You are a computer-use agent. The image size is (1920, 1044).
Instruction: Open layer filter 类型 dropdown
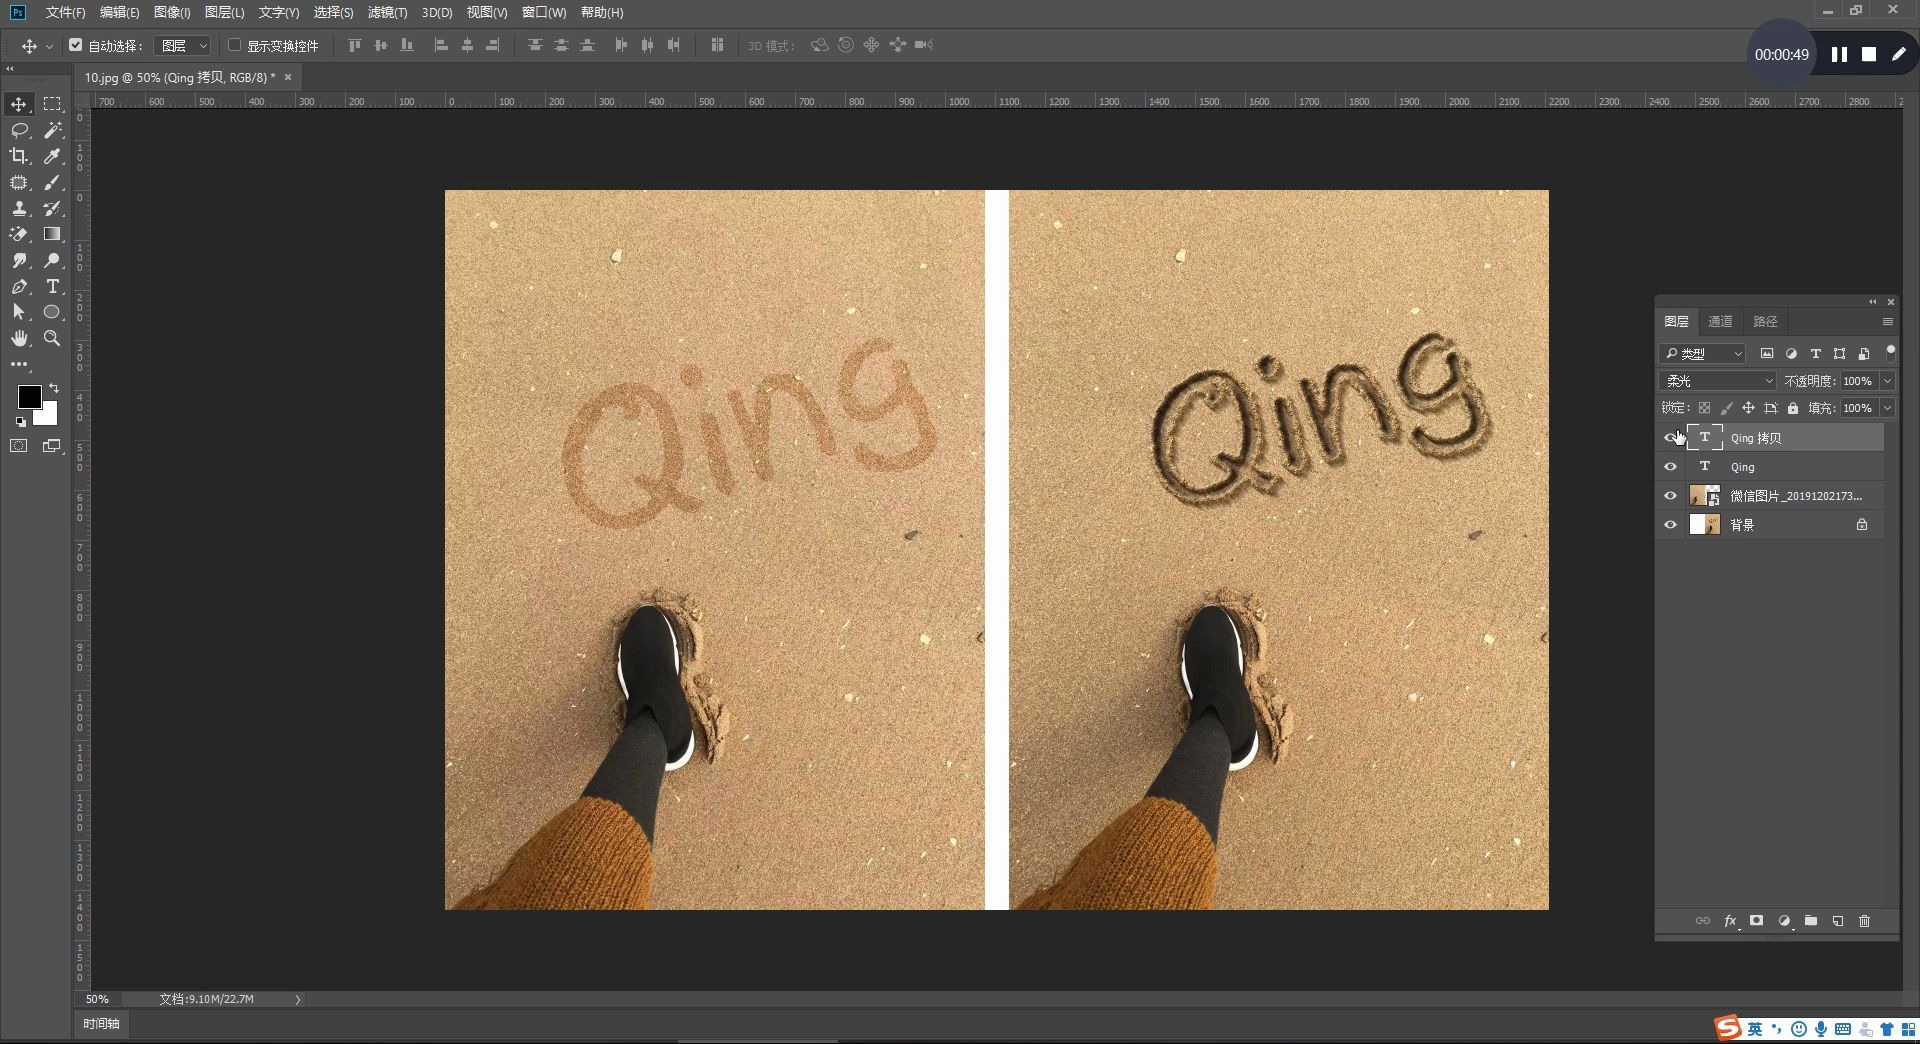click(1702, 354)
